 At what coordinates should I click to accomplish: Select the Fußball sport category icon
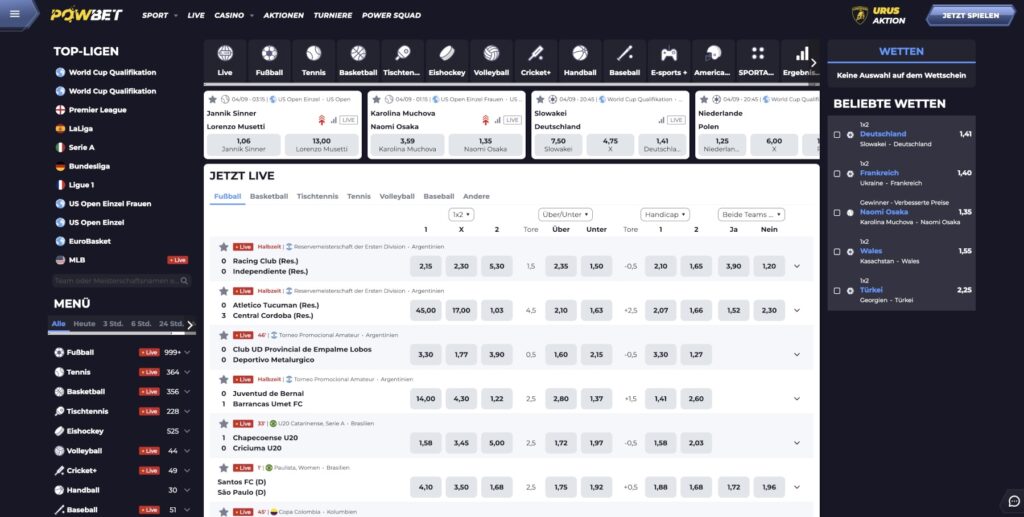tap(269, 59)
